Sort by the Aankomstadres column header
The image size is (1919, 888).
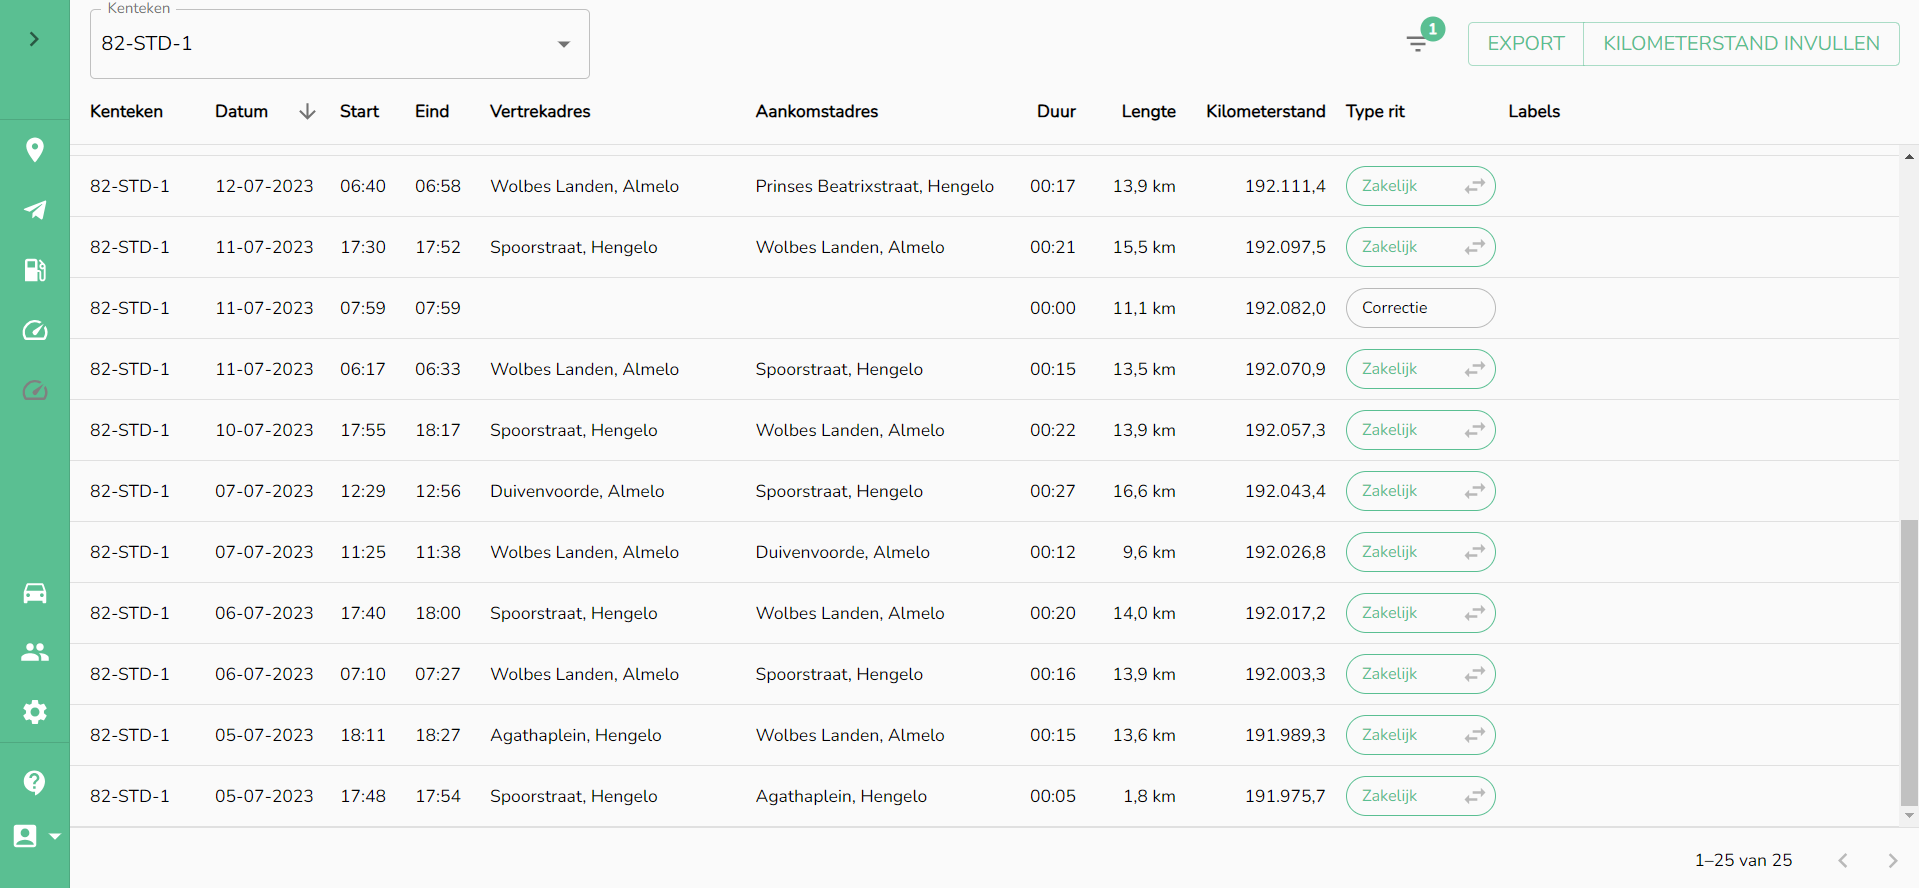point(816,111)
